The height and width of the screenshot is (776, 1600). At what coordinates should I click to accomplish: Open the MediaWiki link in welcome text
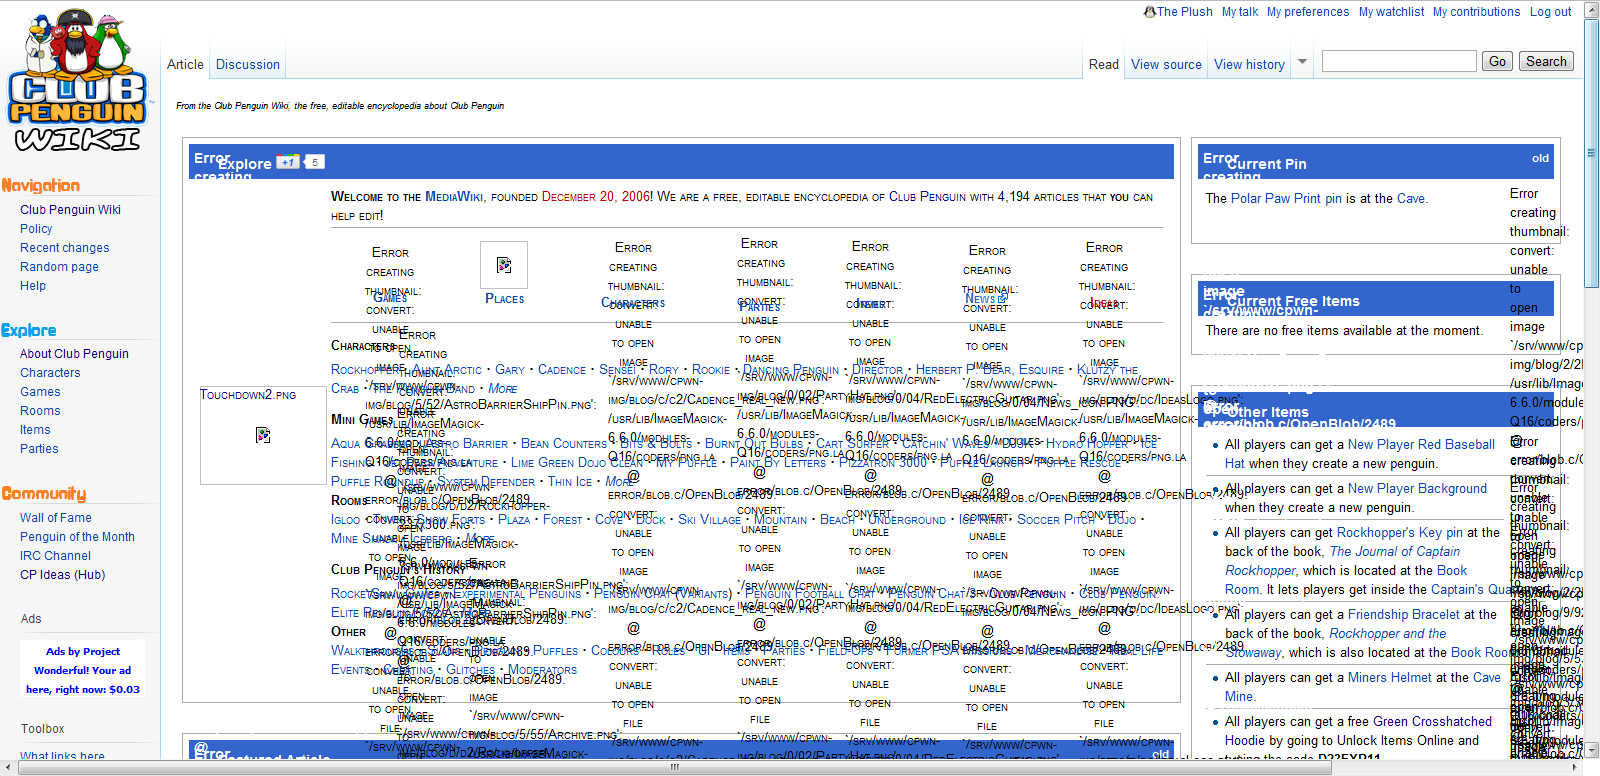(x=454, y=197)
